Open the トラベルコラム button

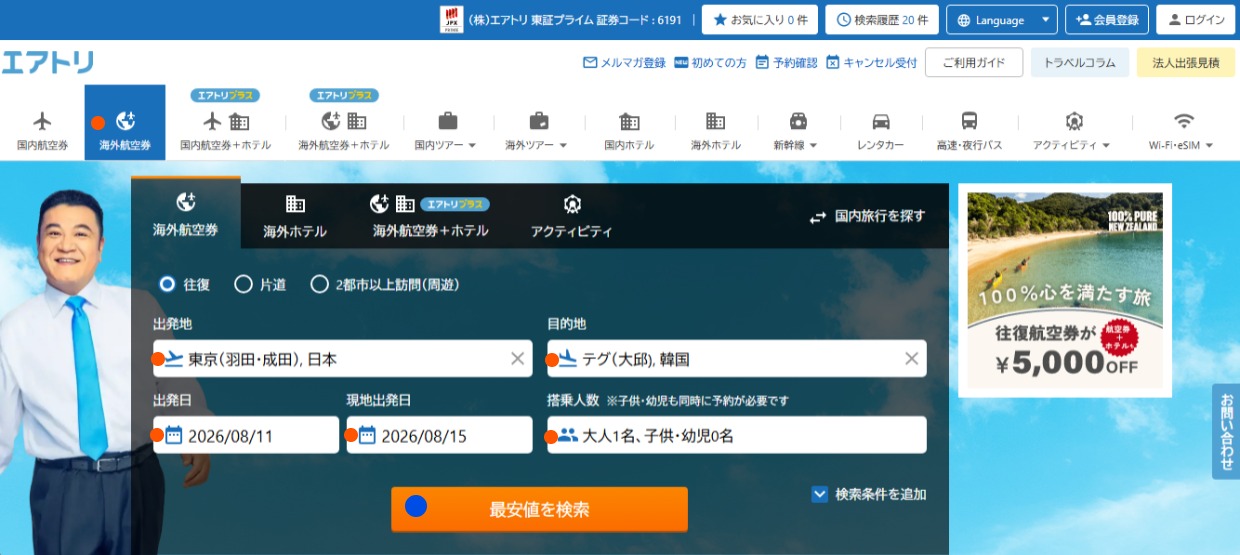click(1080, 62)
